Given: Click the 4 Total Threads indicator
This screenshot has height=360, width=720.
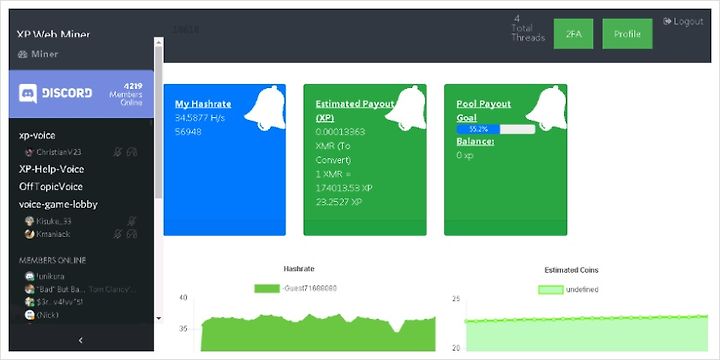Looking at the screenshot, I should (x=528, y=28).
